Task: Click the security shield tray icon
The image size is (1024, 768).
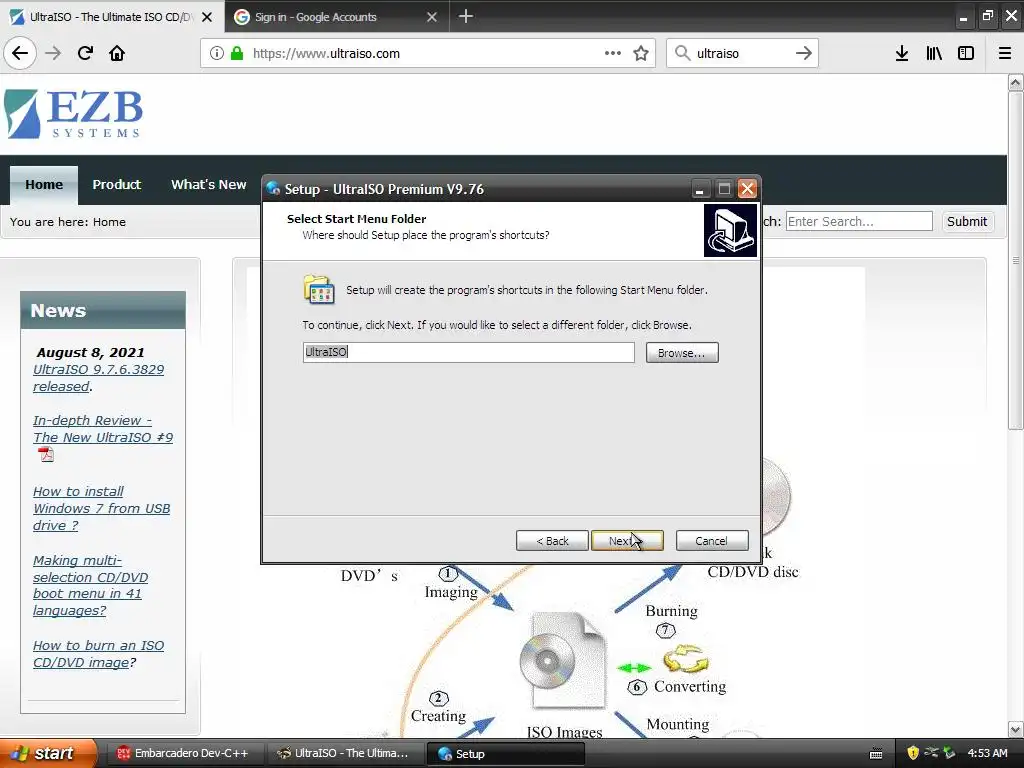Action: pos(913,753)
